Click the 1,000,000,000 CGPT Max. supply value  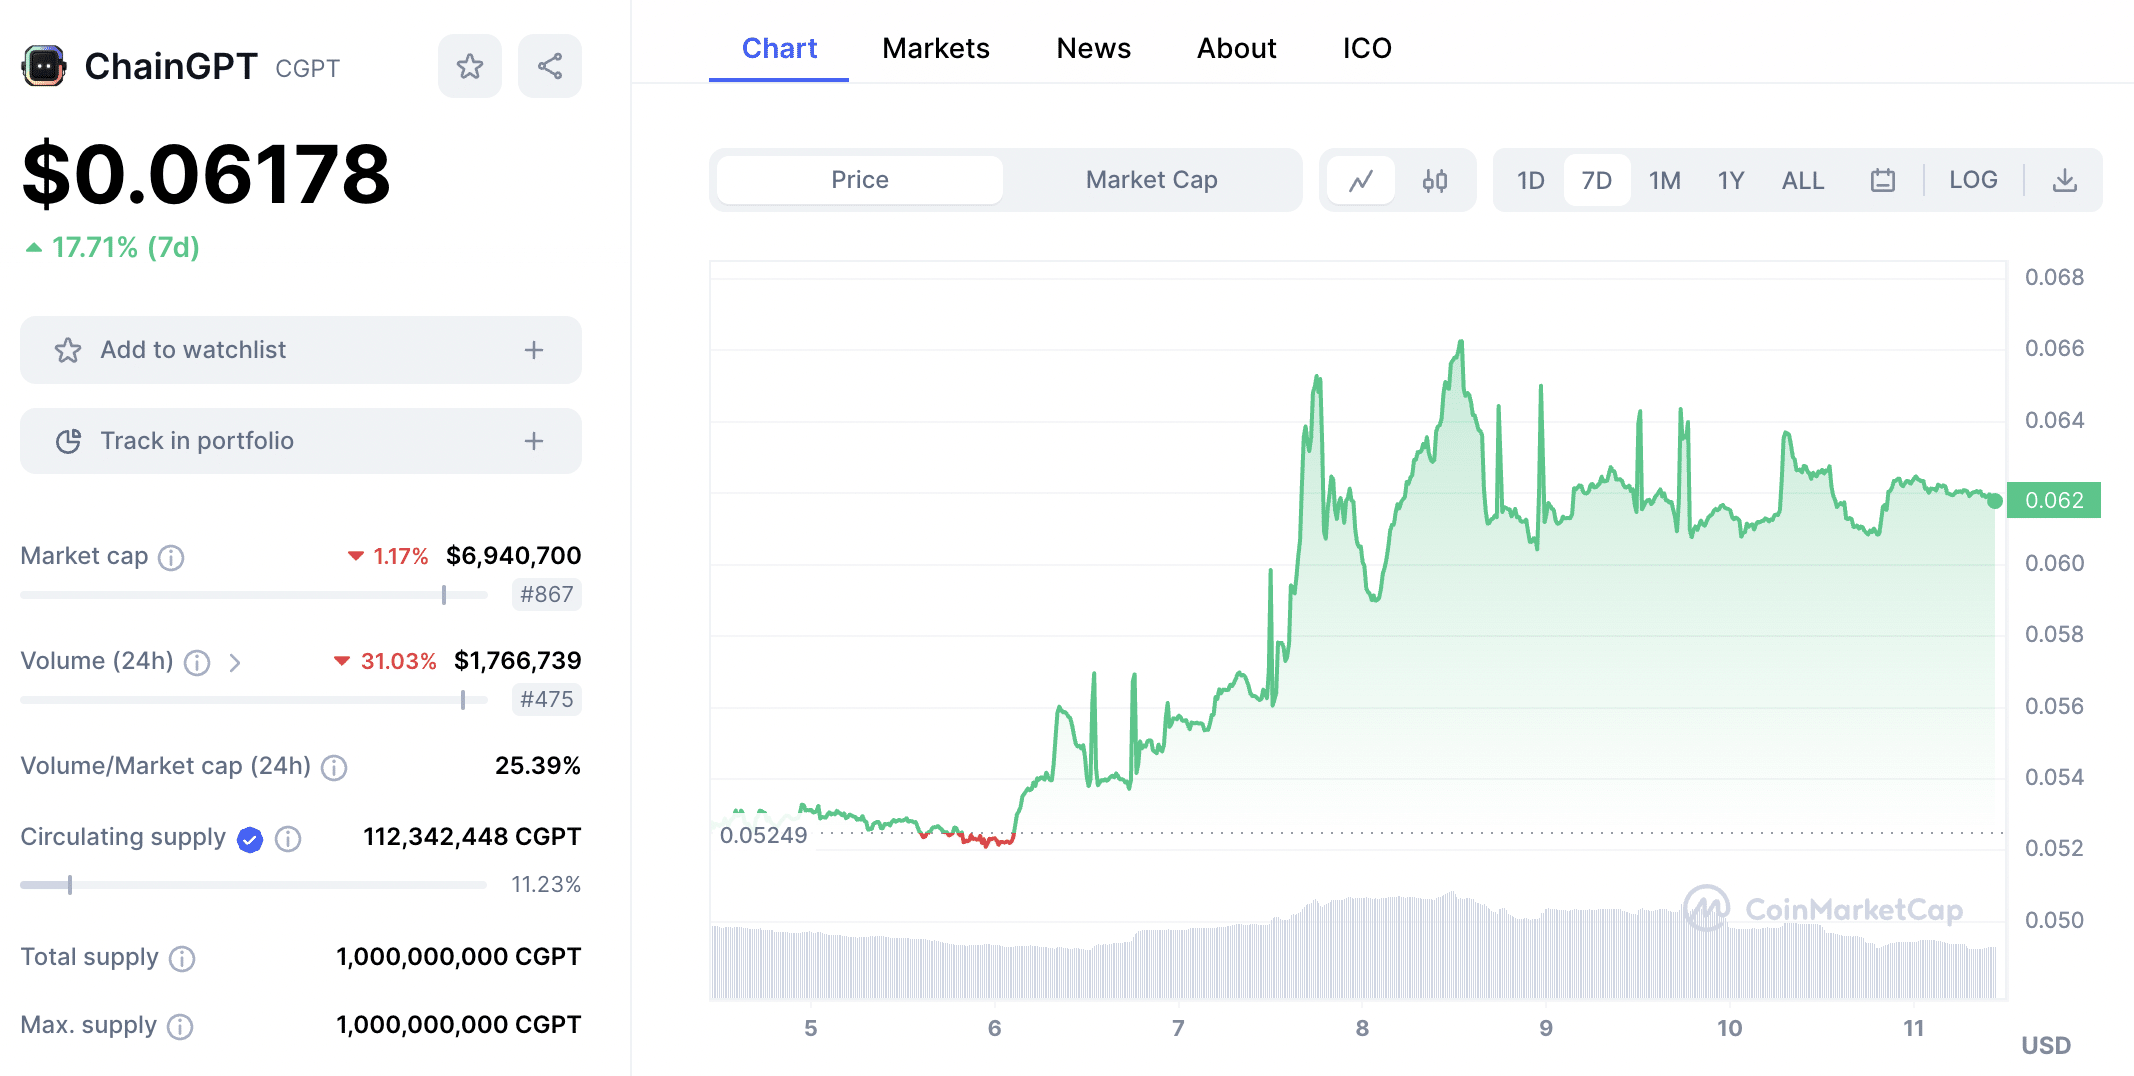(x=459, y=1025)
